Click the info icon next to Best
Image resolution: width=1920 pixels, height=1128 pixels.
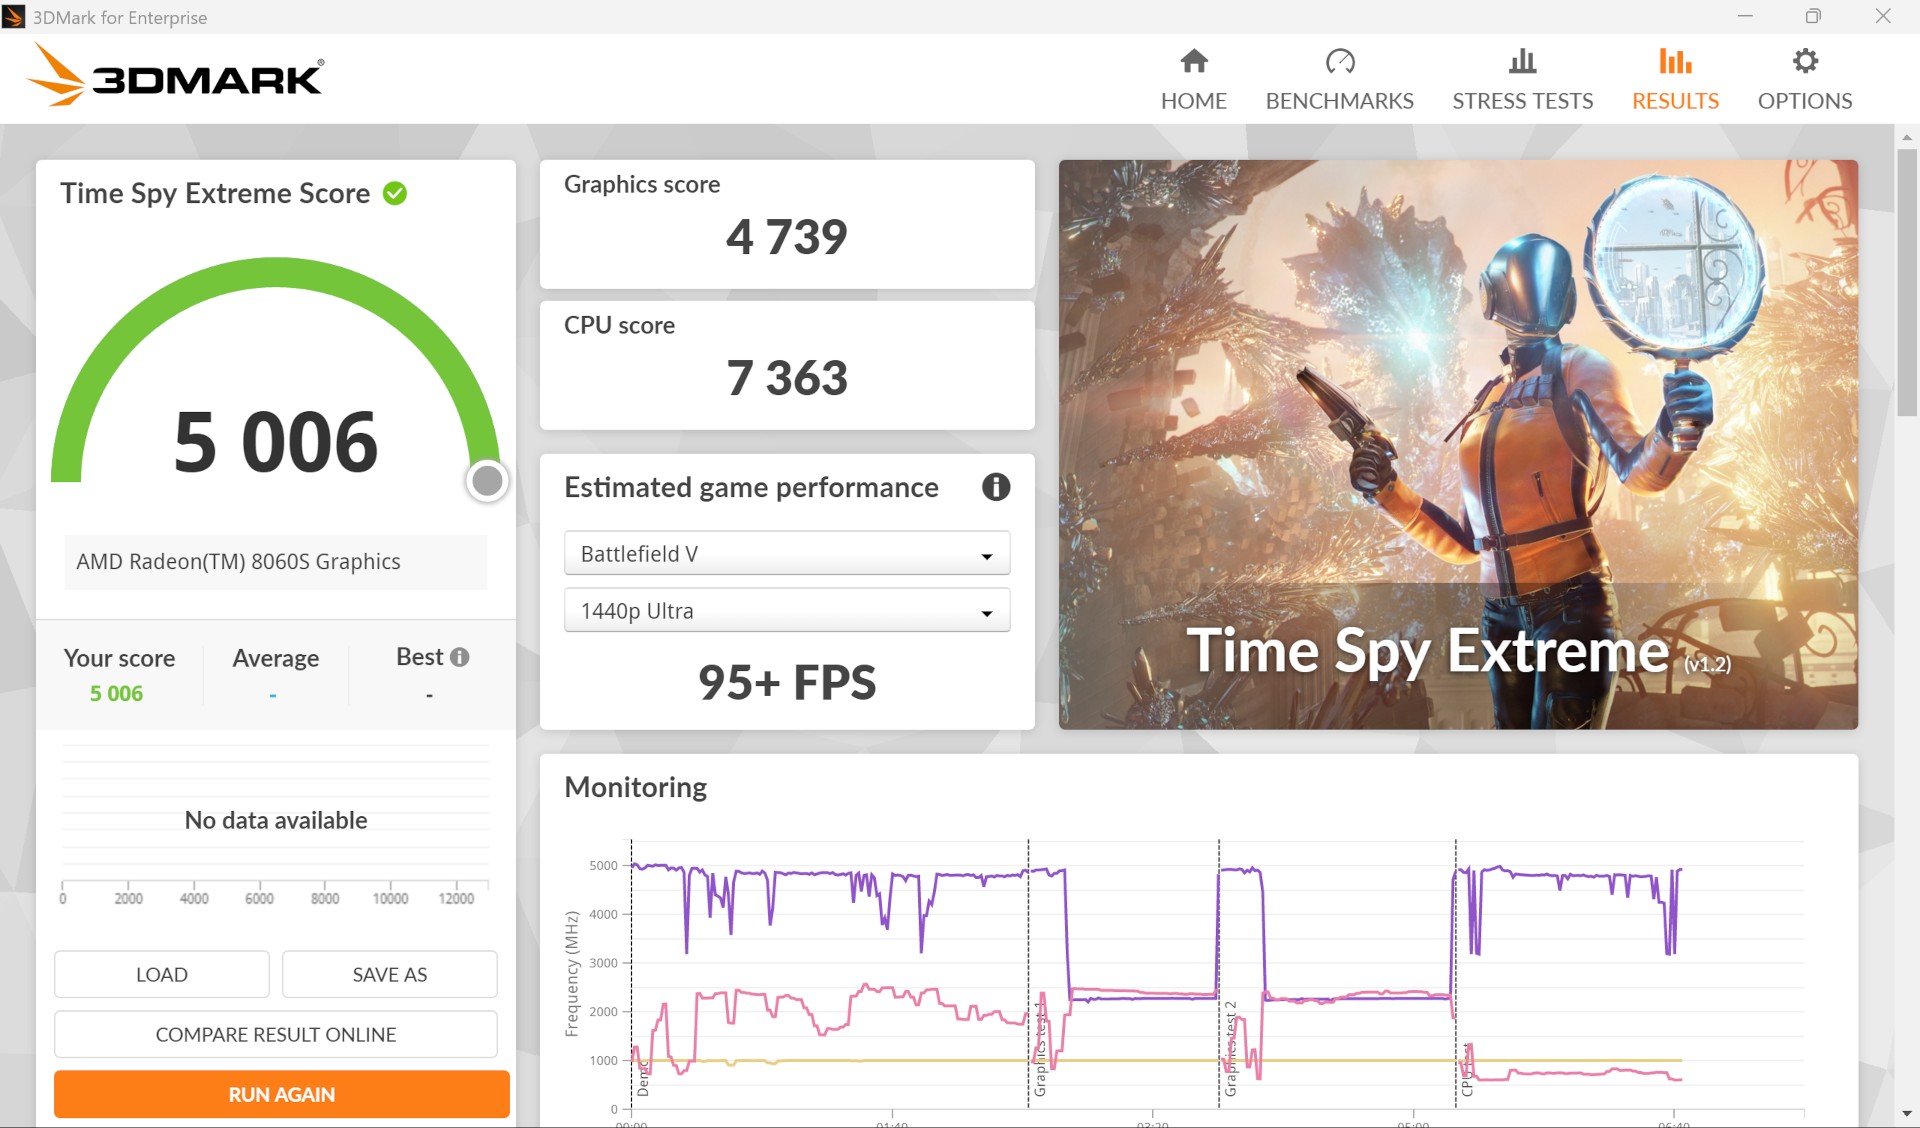coord(460,657)
